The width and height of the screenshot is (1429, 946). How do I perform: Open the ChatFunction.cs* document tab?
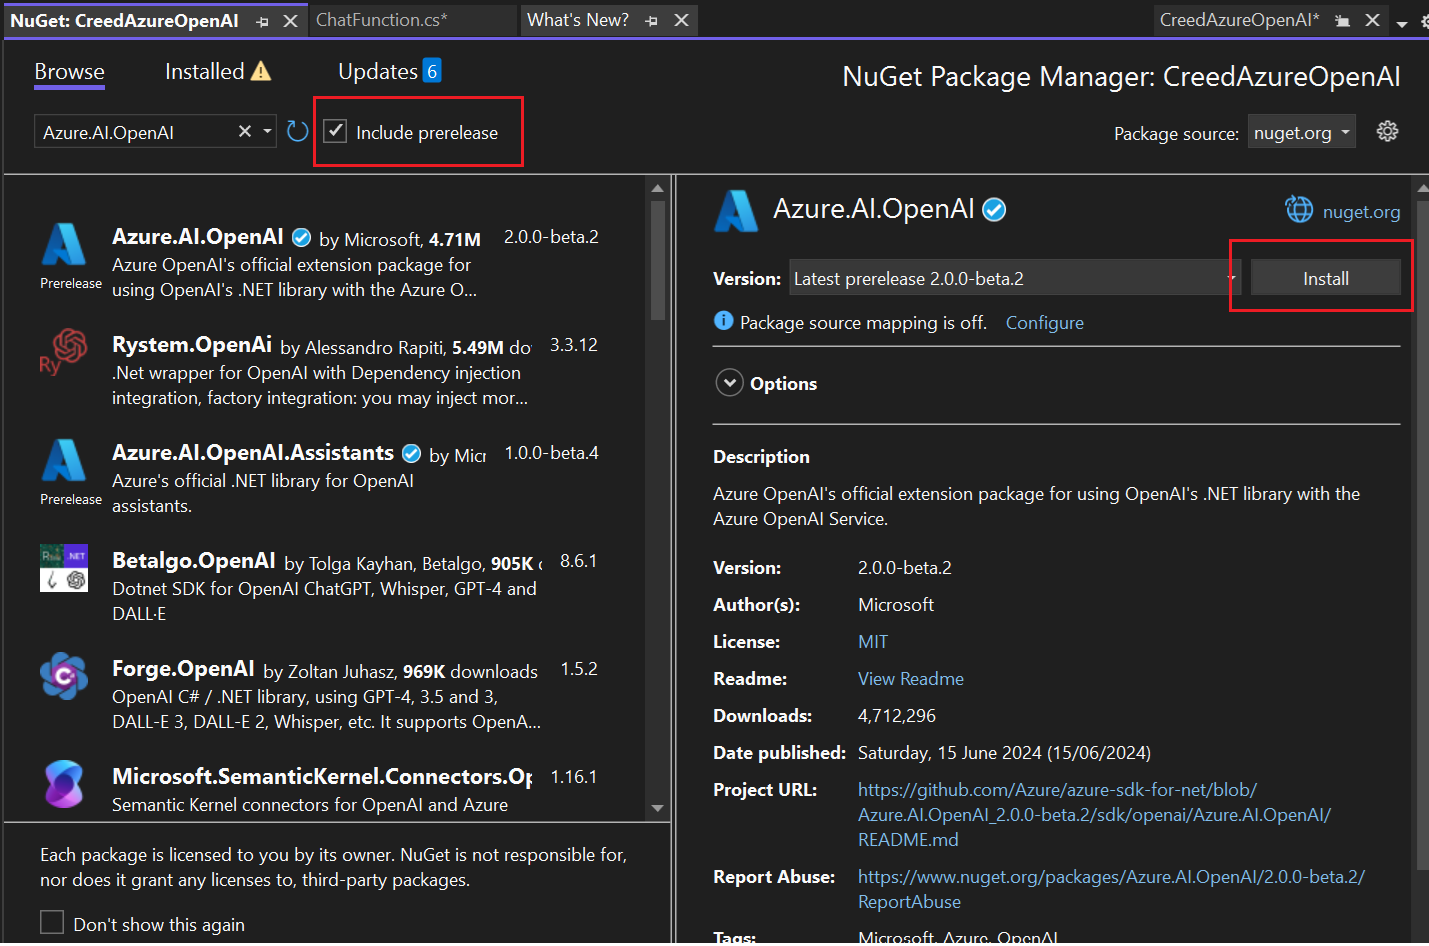pos(382,20)
